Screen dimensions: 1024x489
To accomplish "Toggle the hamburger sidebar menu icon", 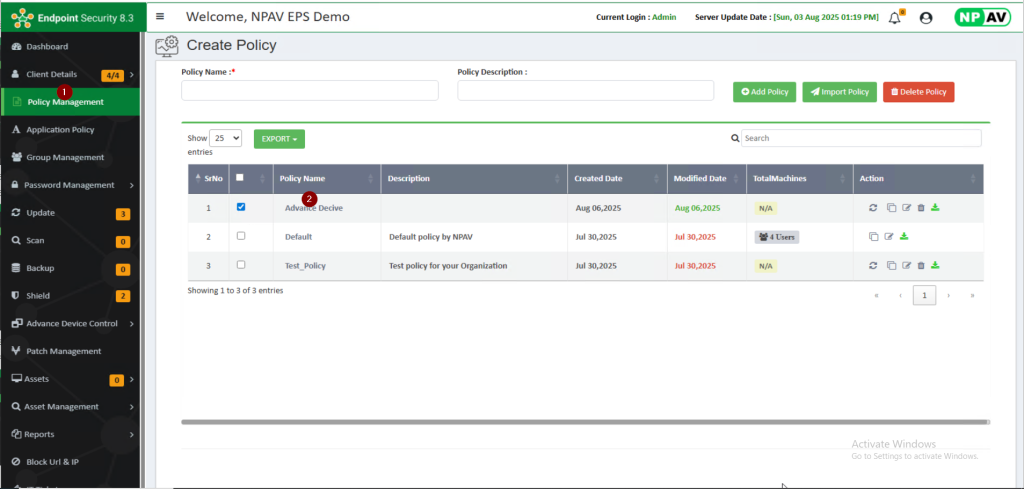I will click(x=160, y=17).
